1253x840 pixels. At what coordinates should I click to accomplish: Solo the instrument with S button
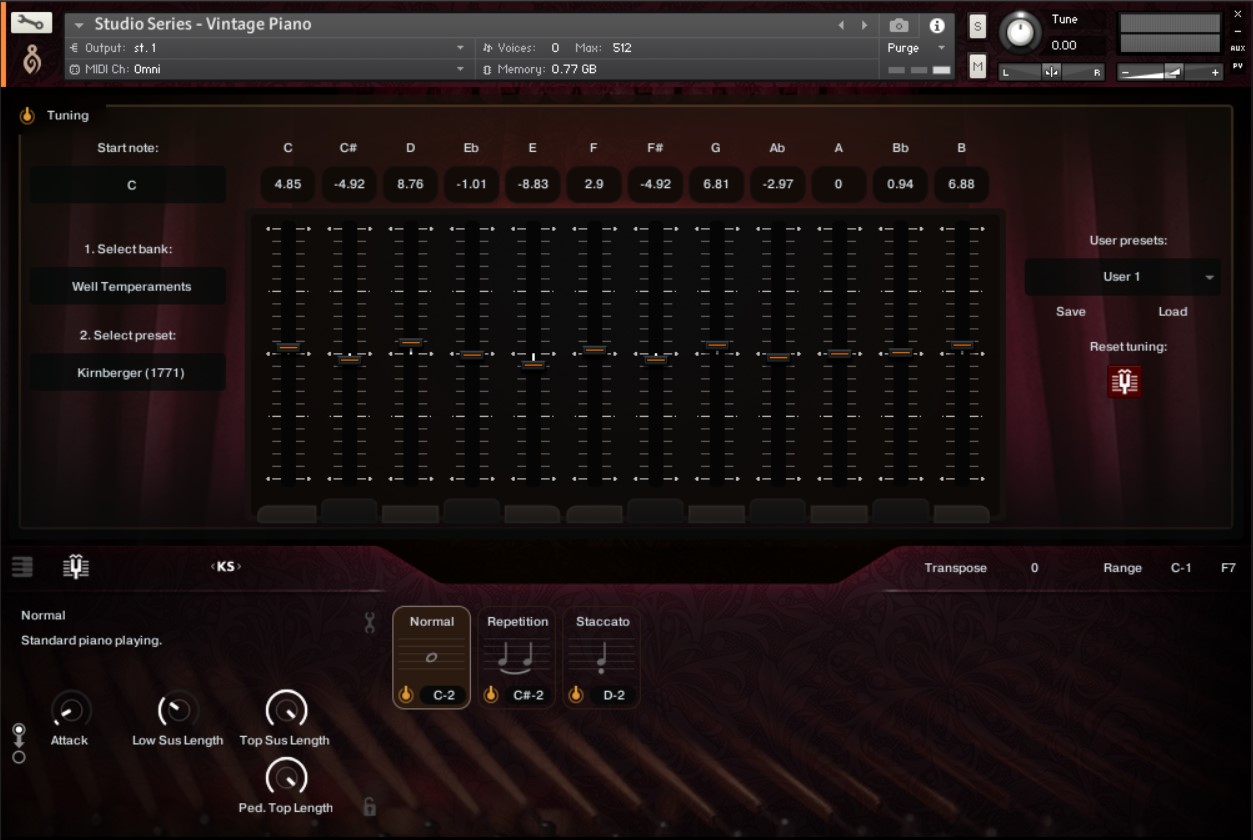[x=977, y=27]
